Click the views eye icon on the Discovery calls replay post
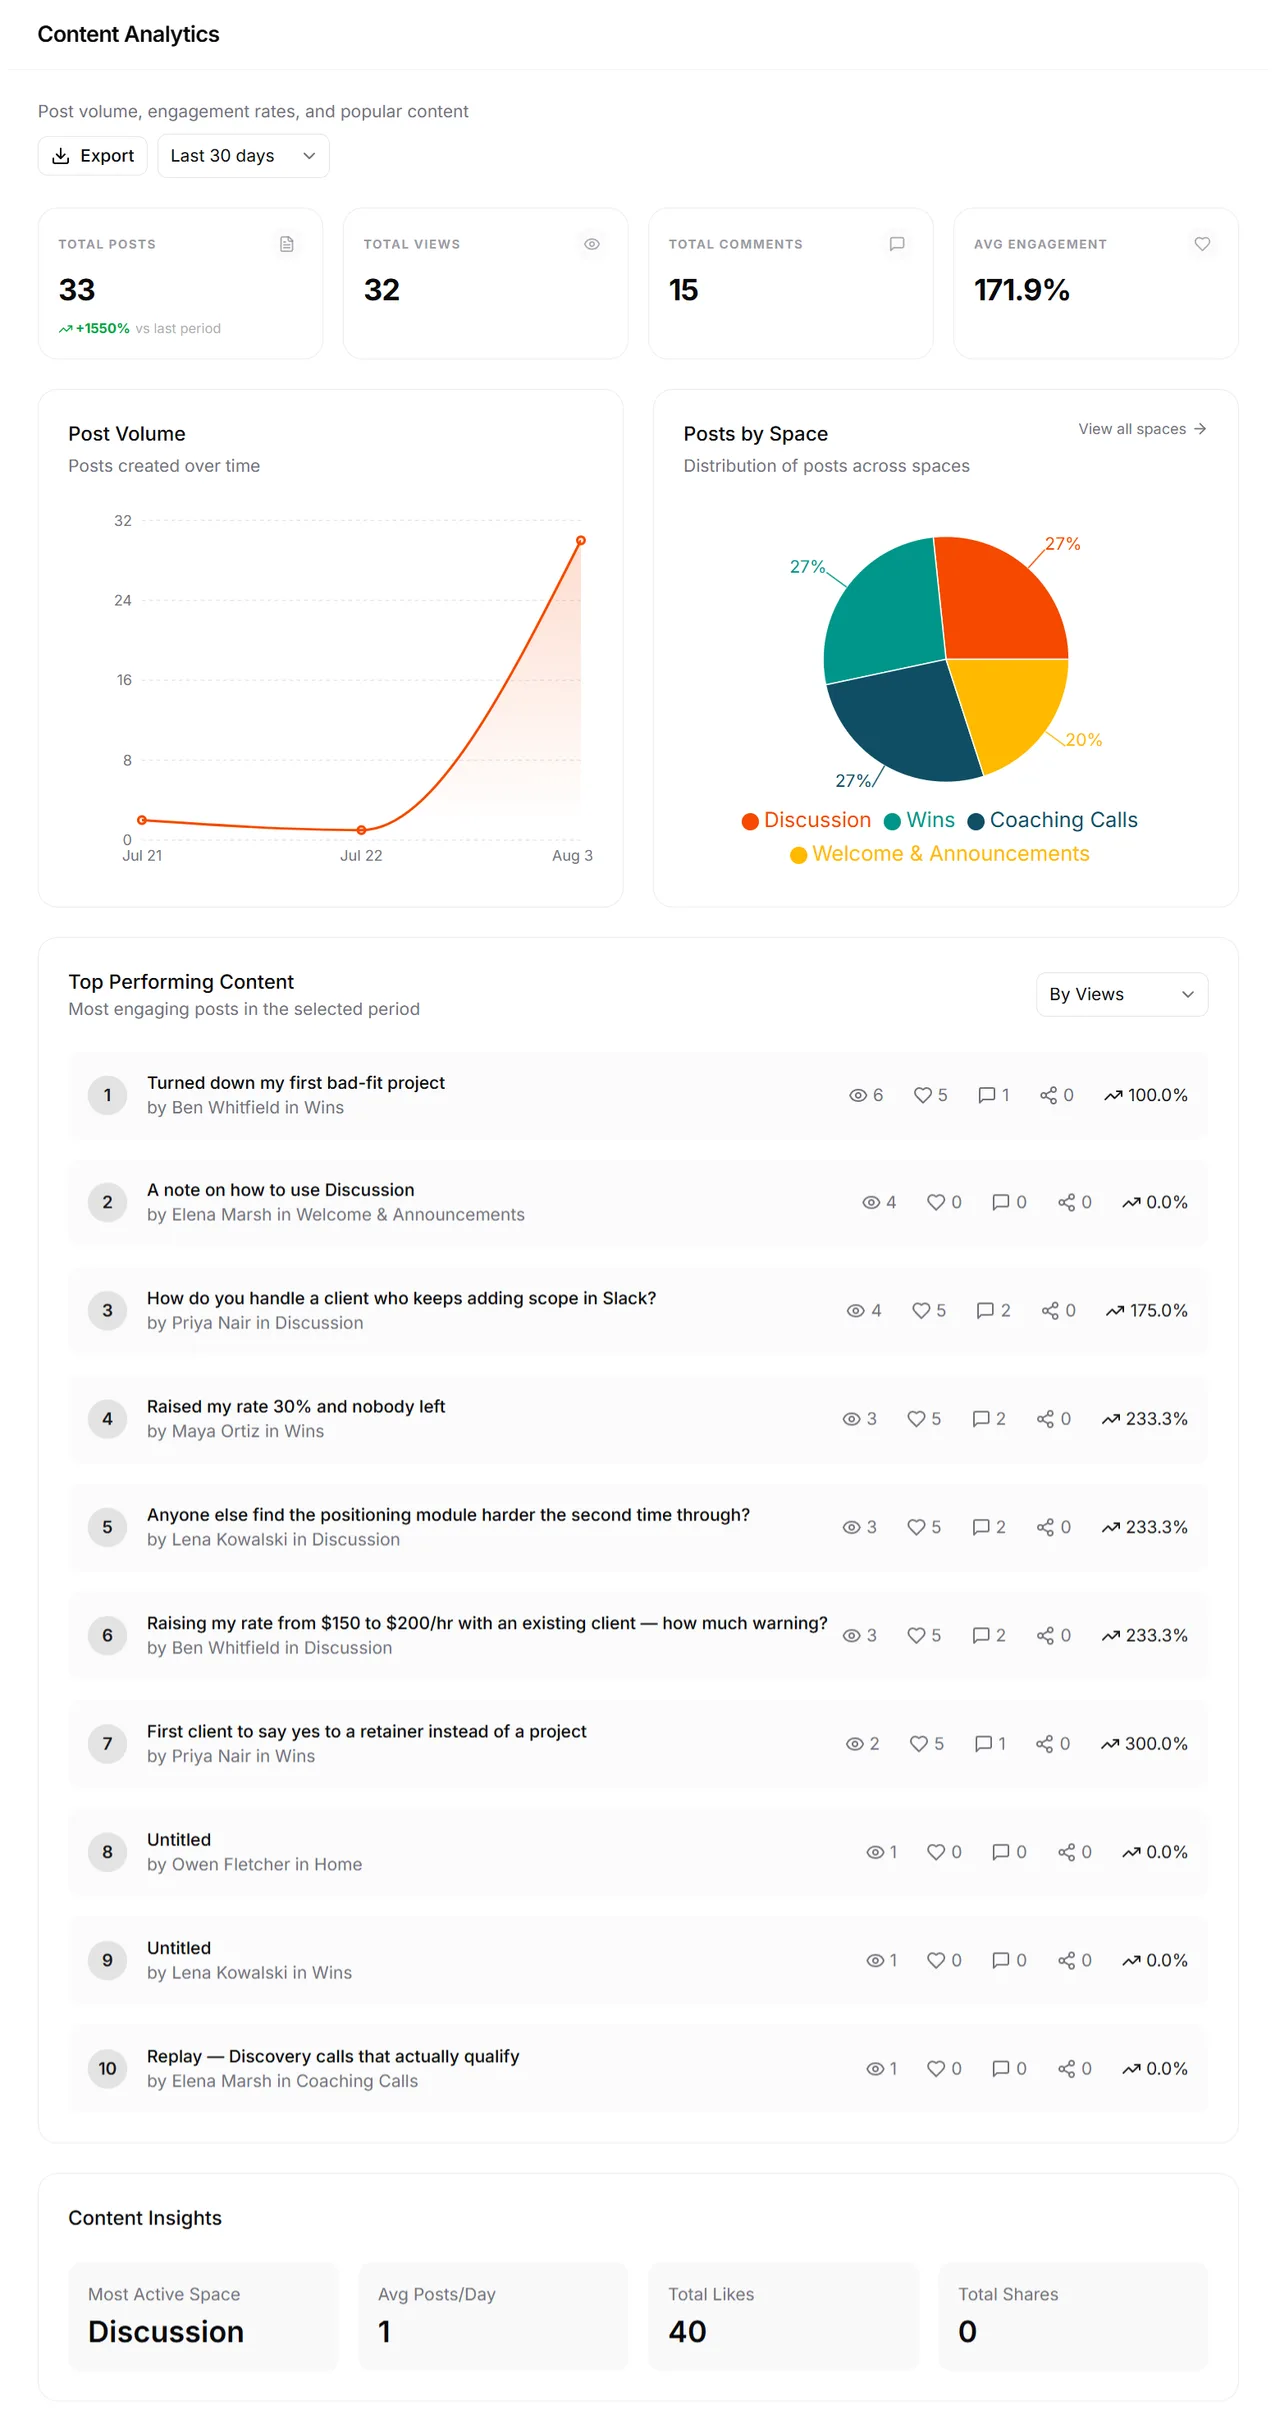 point(875,2069)
